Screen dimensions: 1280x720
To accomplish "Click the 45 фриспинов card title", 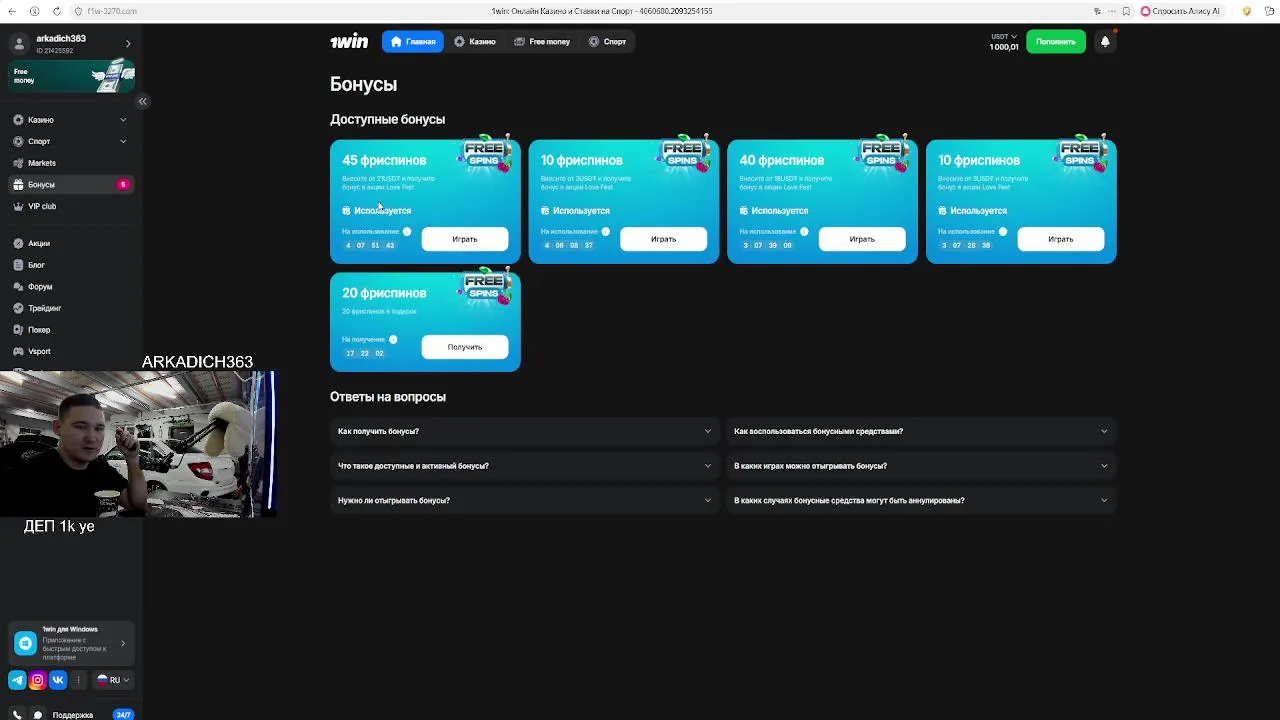I will [384, 160].
